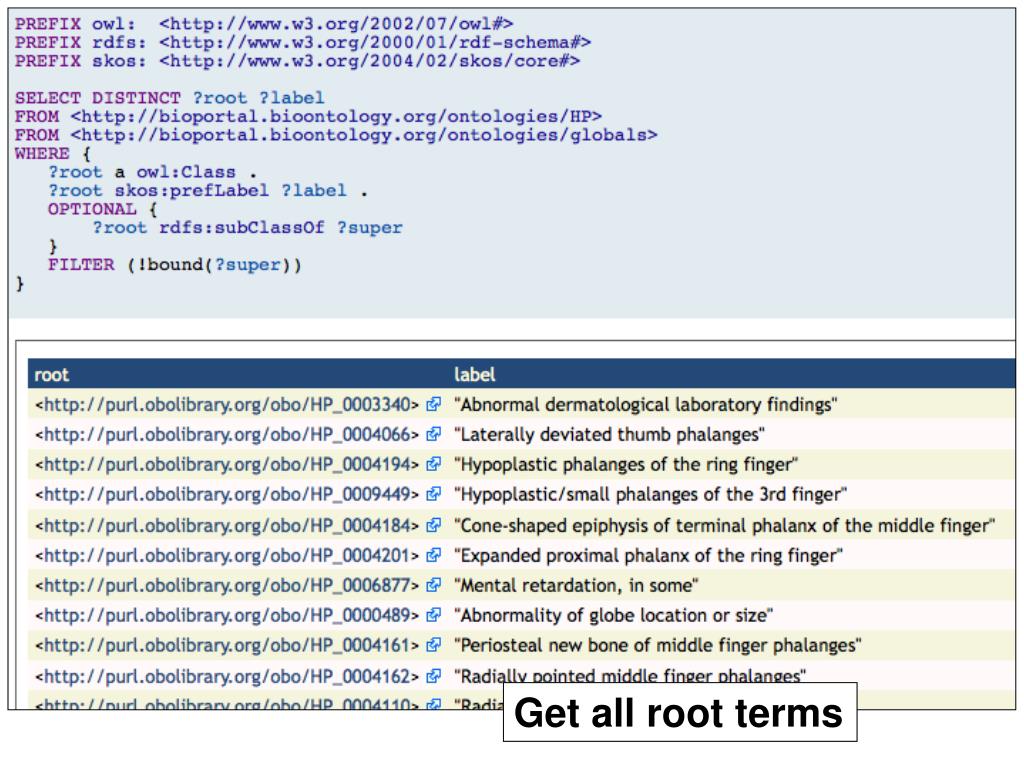Click the HP_0004161 URI link

click(x=227, y=646)
